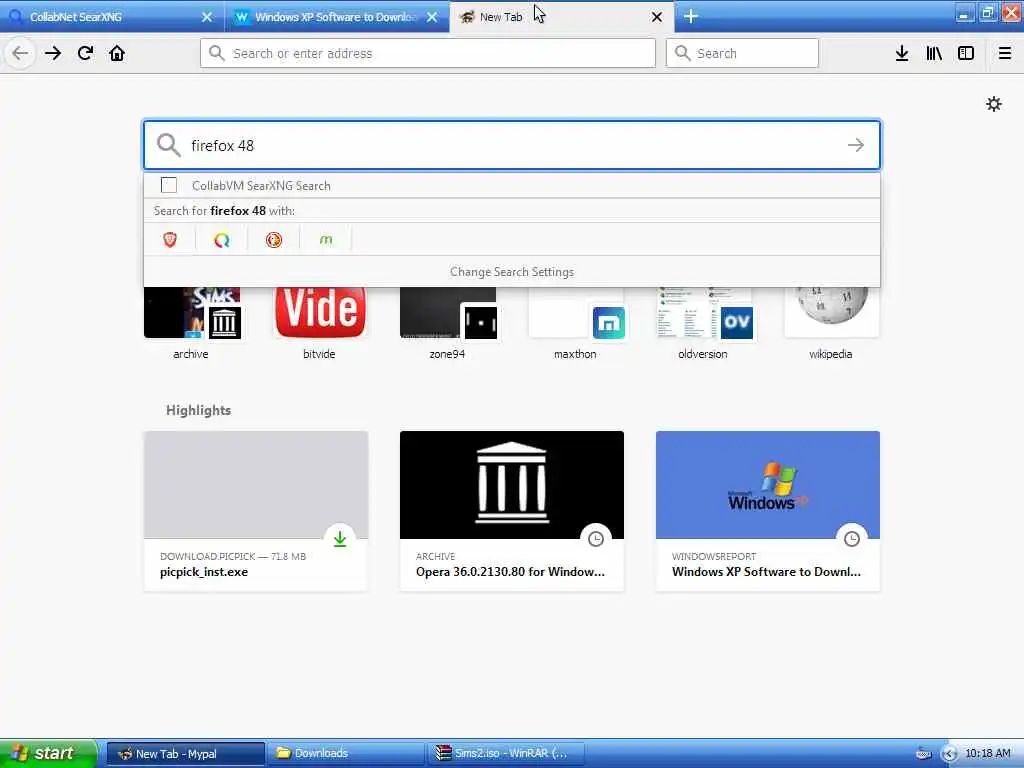Open the hamburger application menu

pos(1005,53)
